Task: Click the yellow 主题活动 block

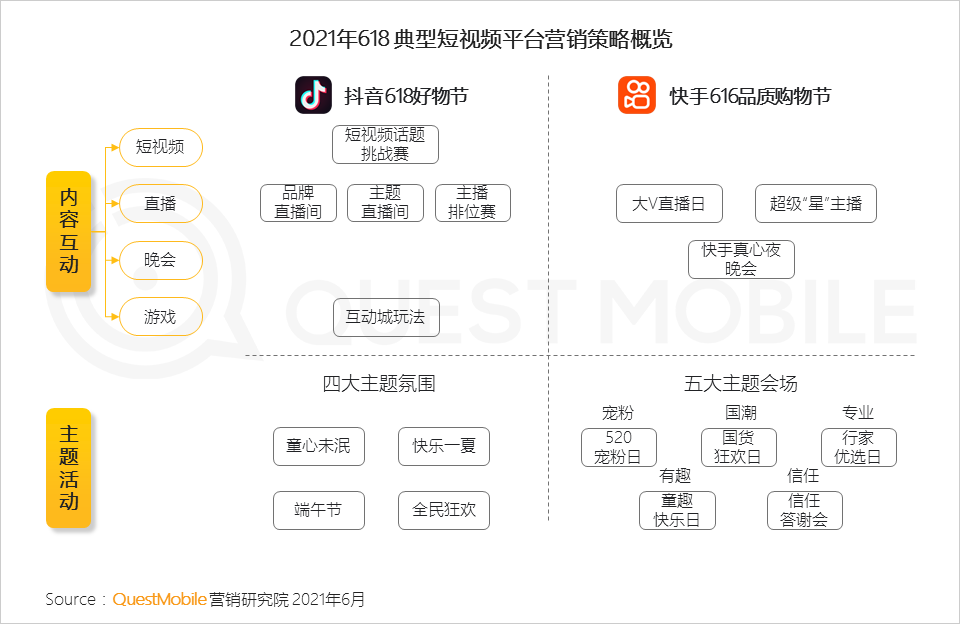Action: tap(69, 468)
